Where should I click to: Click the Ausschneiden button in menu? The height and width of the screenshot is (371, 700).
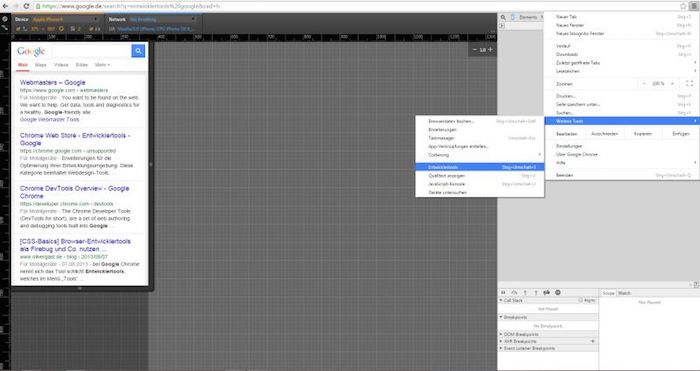click(604, 134)
